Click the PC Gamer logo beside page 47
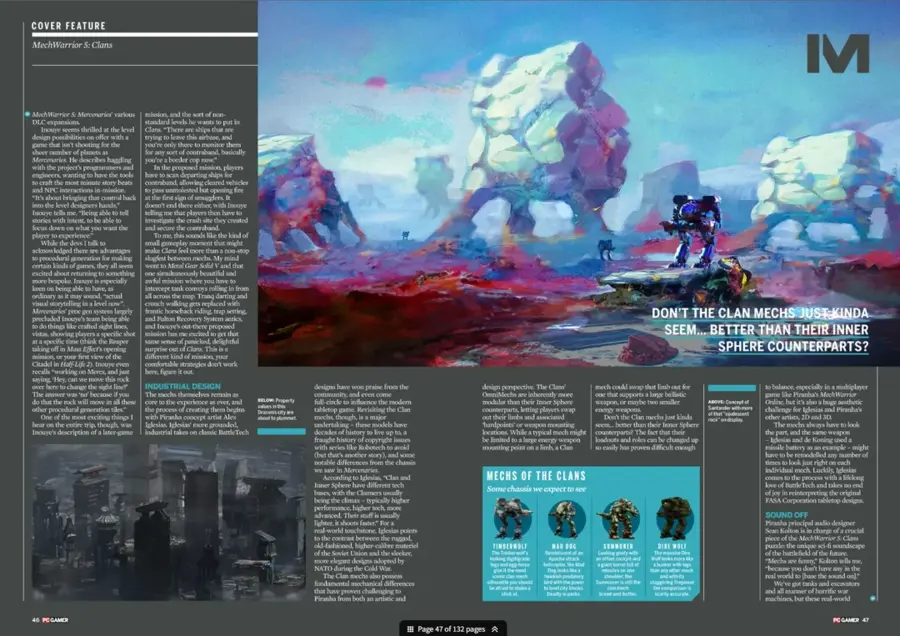The image size is (900, 636). (x=846, y=620)
